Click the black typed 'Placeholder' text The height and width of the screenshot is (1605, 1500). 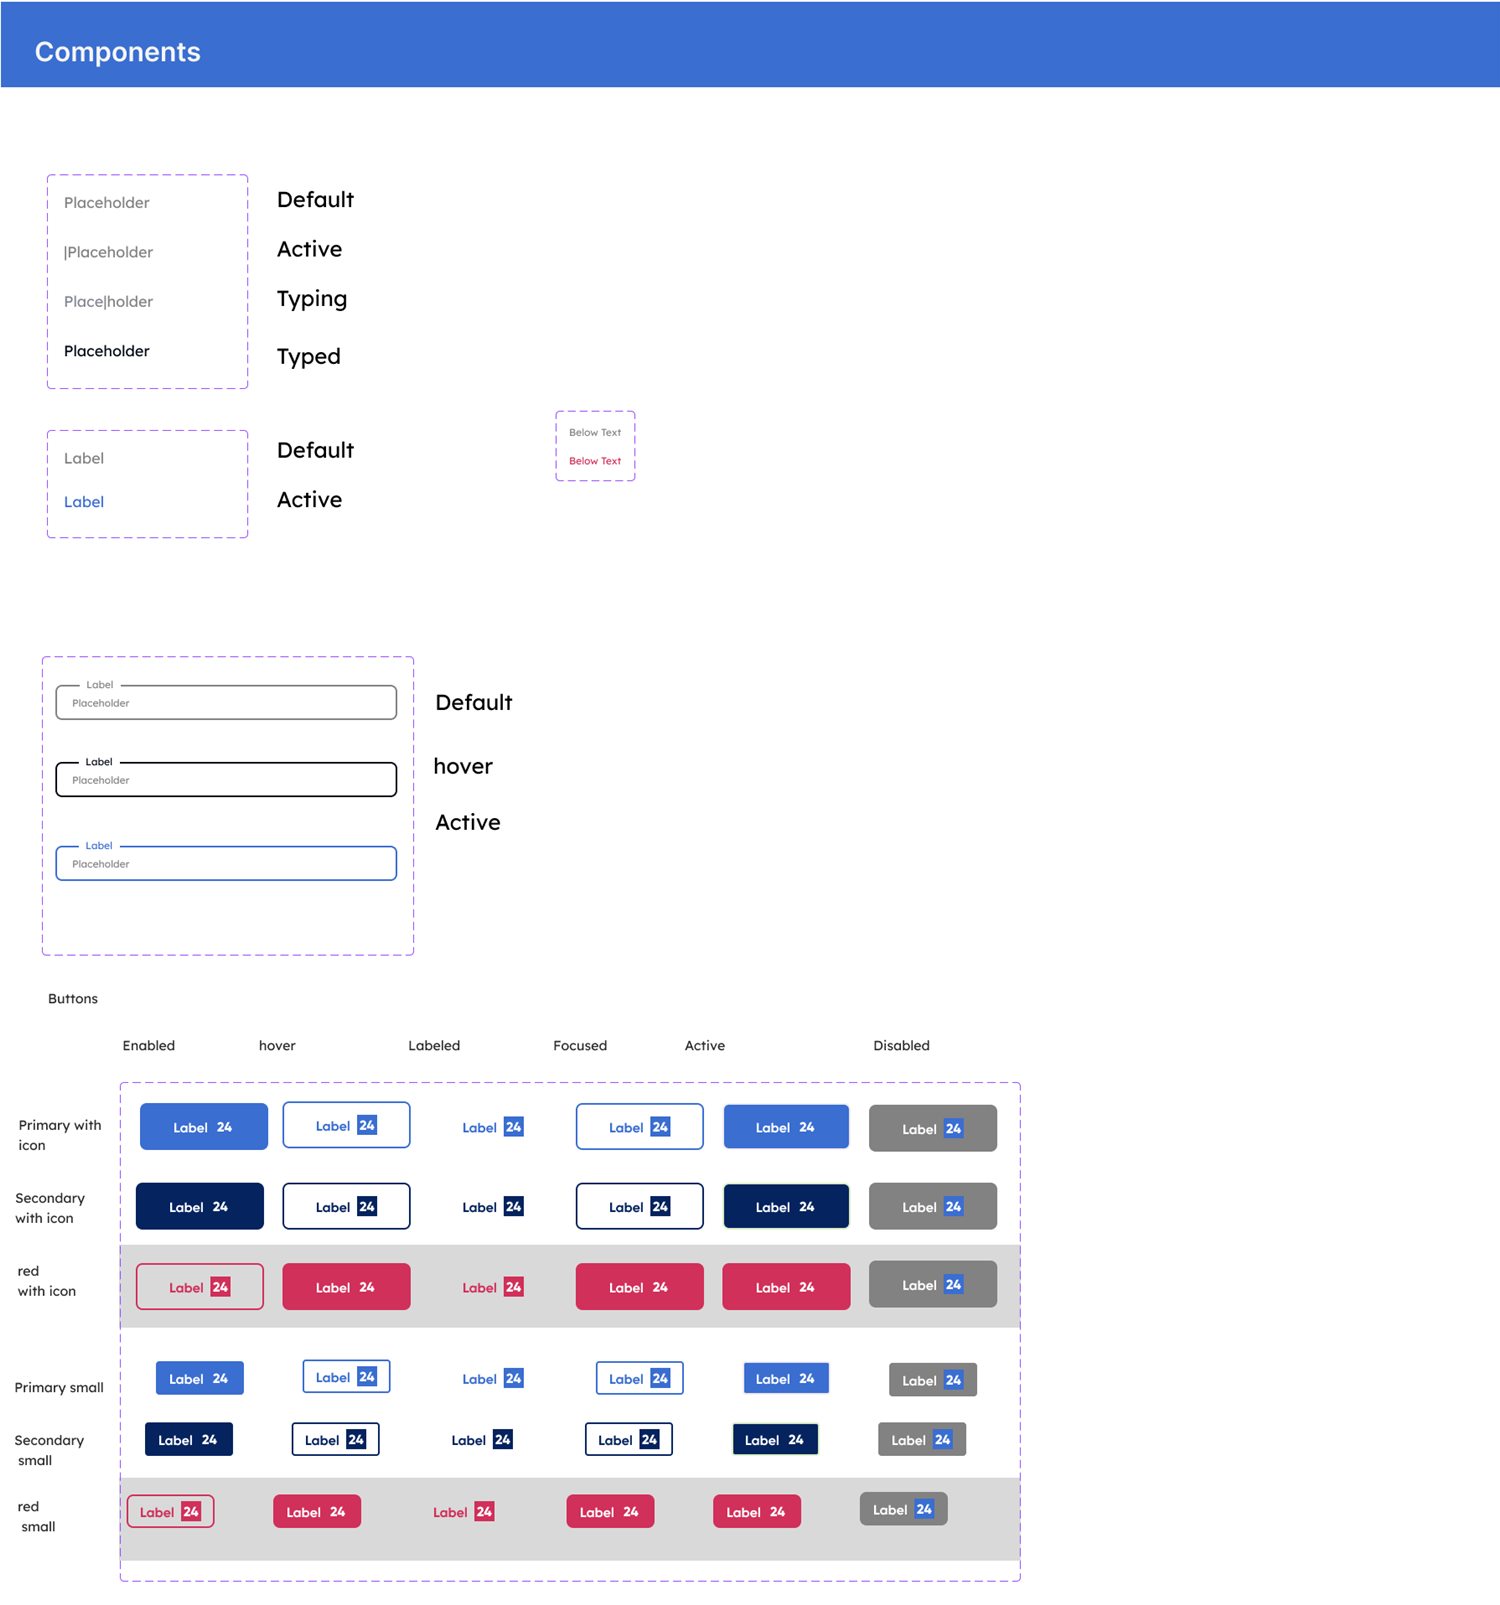pyautogui.click(x=107, y=351)
